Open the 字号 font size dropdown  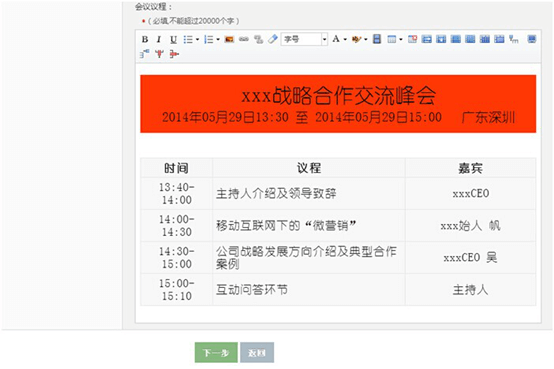[x=304, y=39]
